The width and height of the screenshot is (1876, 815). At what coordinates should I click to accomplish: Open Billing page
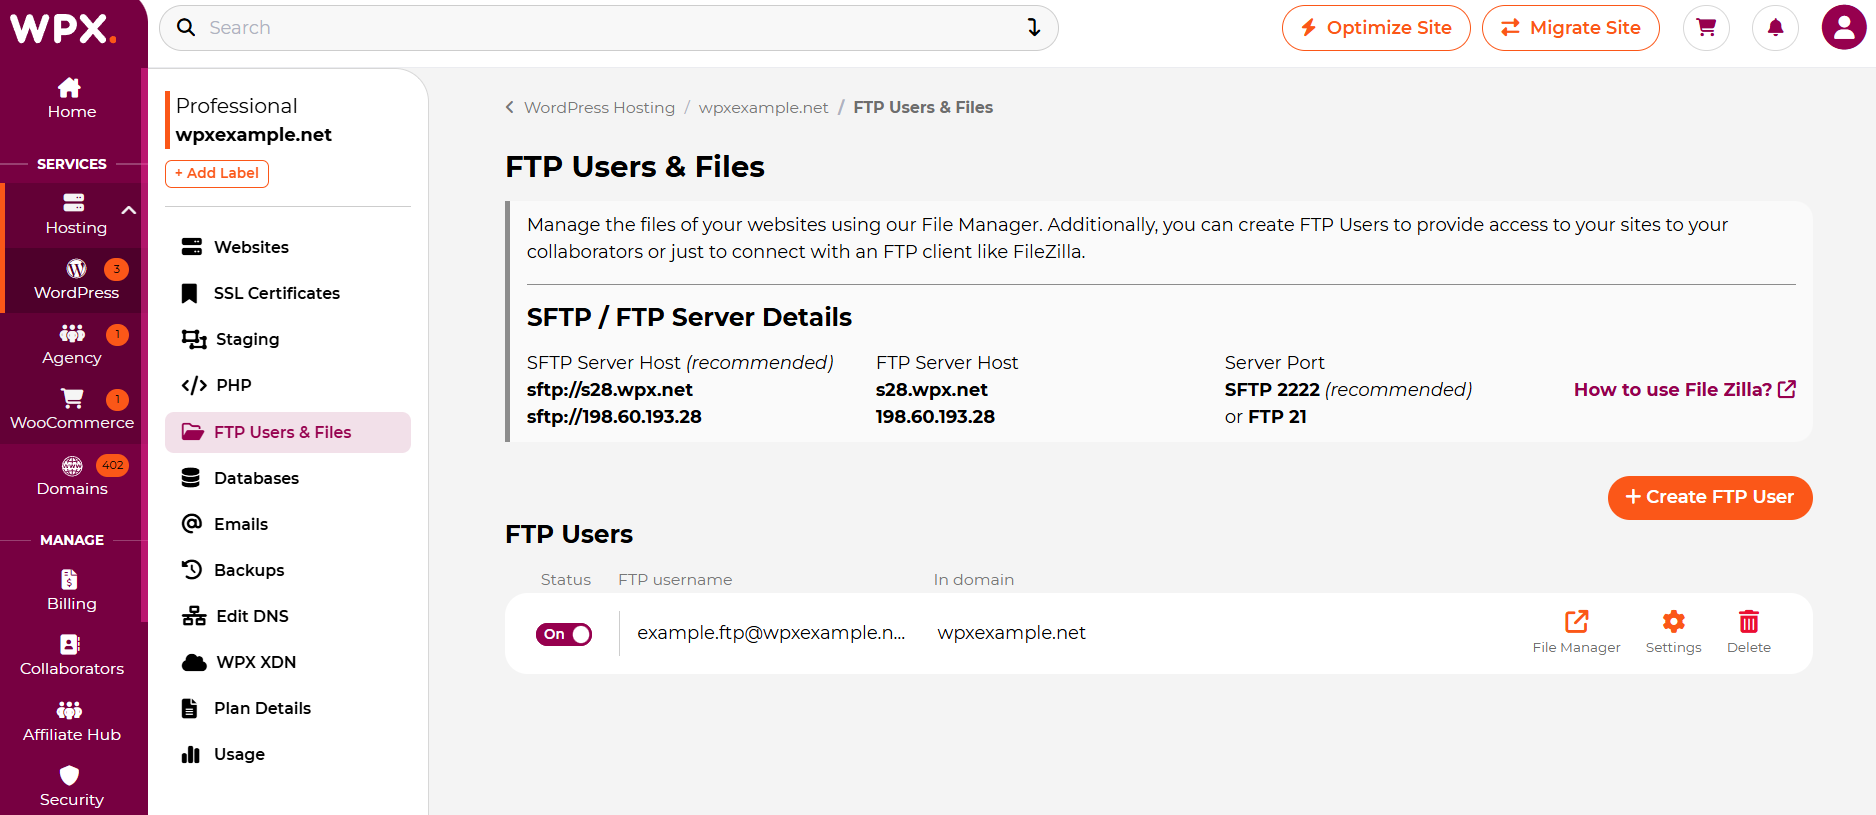tap(72, 591)
